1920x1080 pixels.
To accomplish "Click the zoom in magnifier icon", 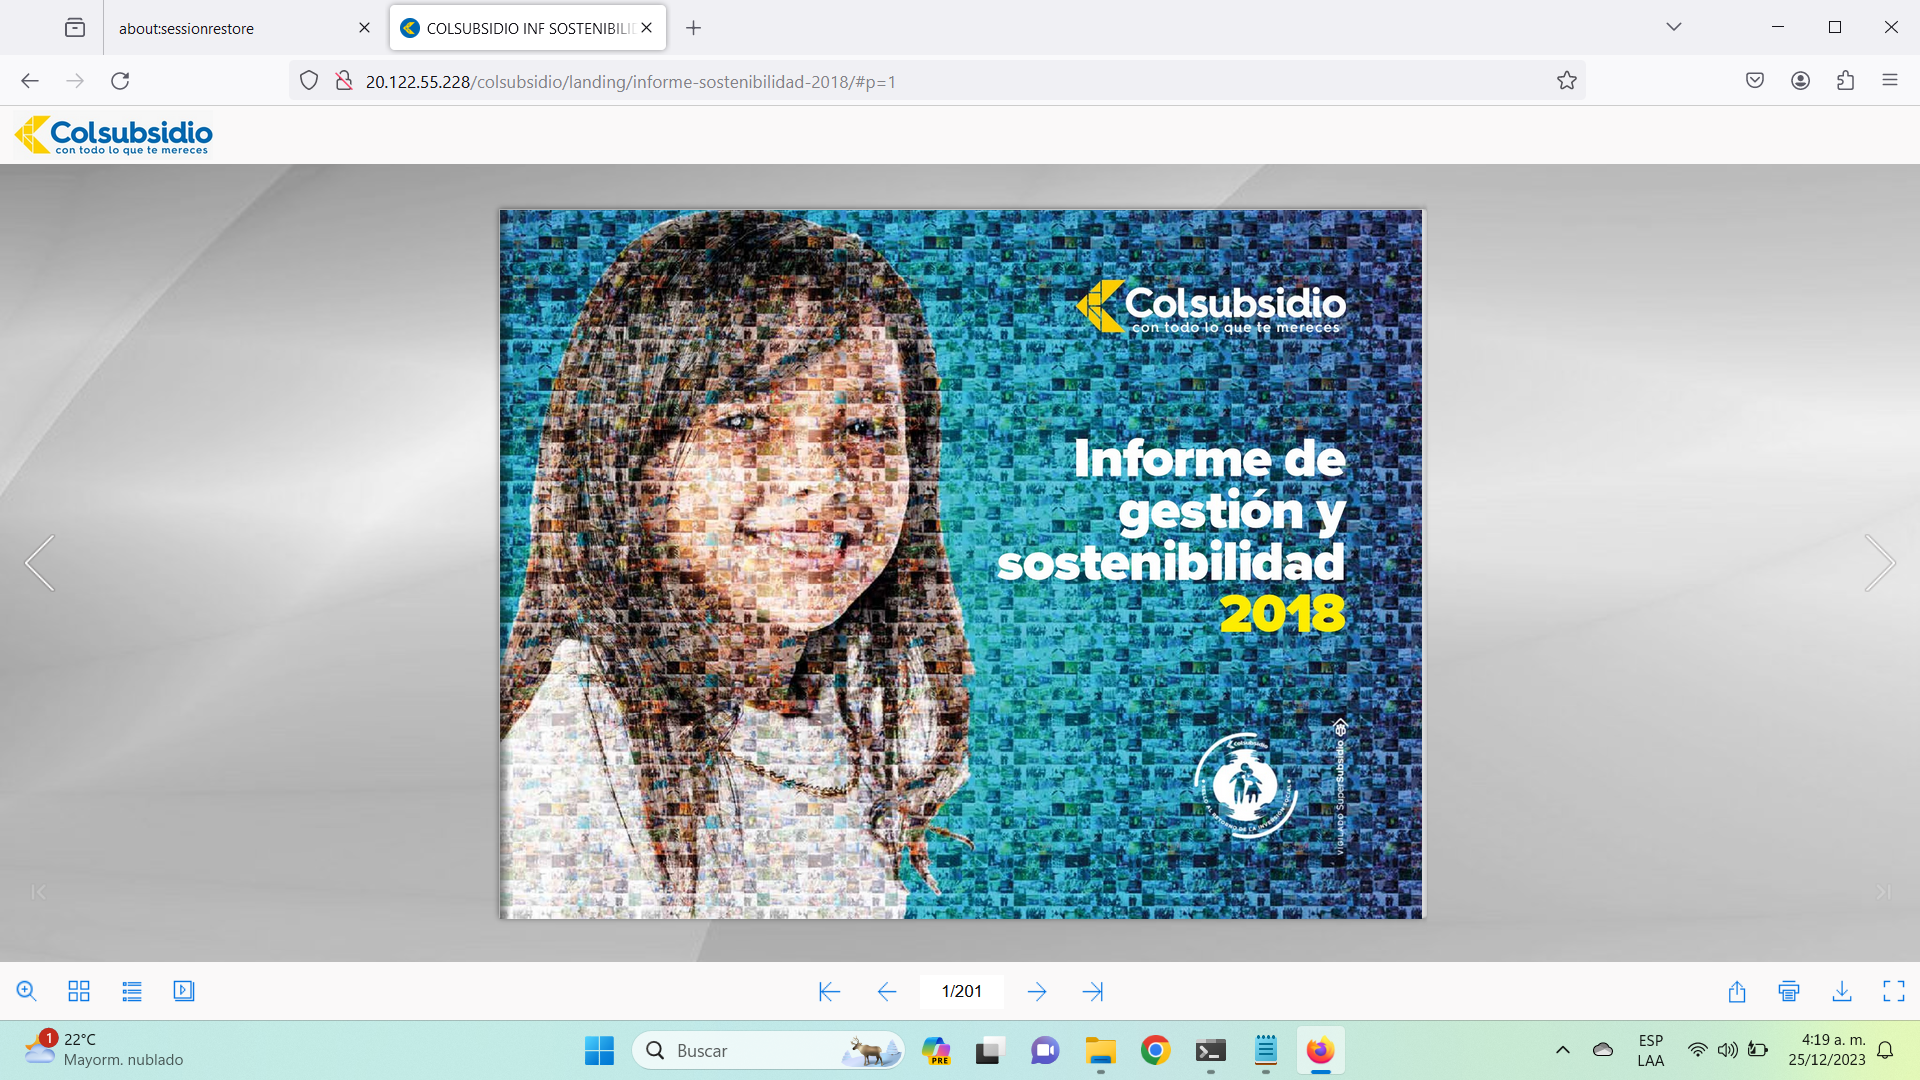I will coord(26,991).
